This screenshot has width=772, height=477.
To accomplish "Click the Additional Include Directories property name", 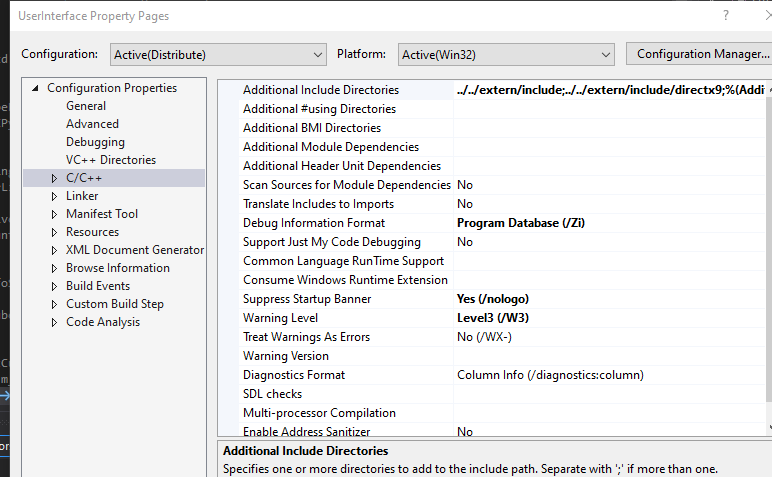I will tap(321, 90).
